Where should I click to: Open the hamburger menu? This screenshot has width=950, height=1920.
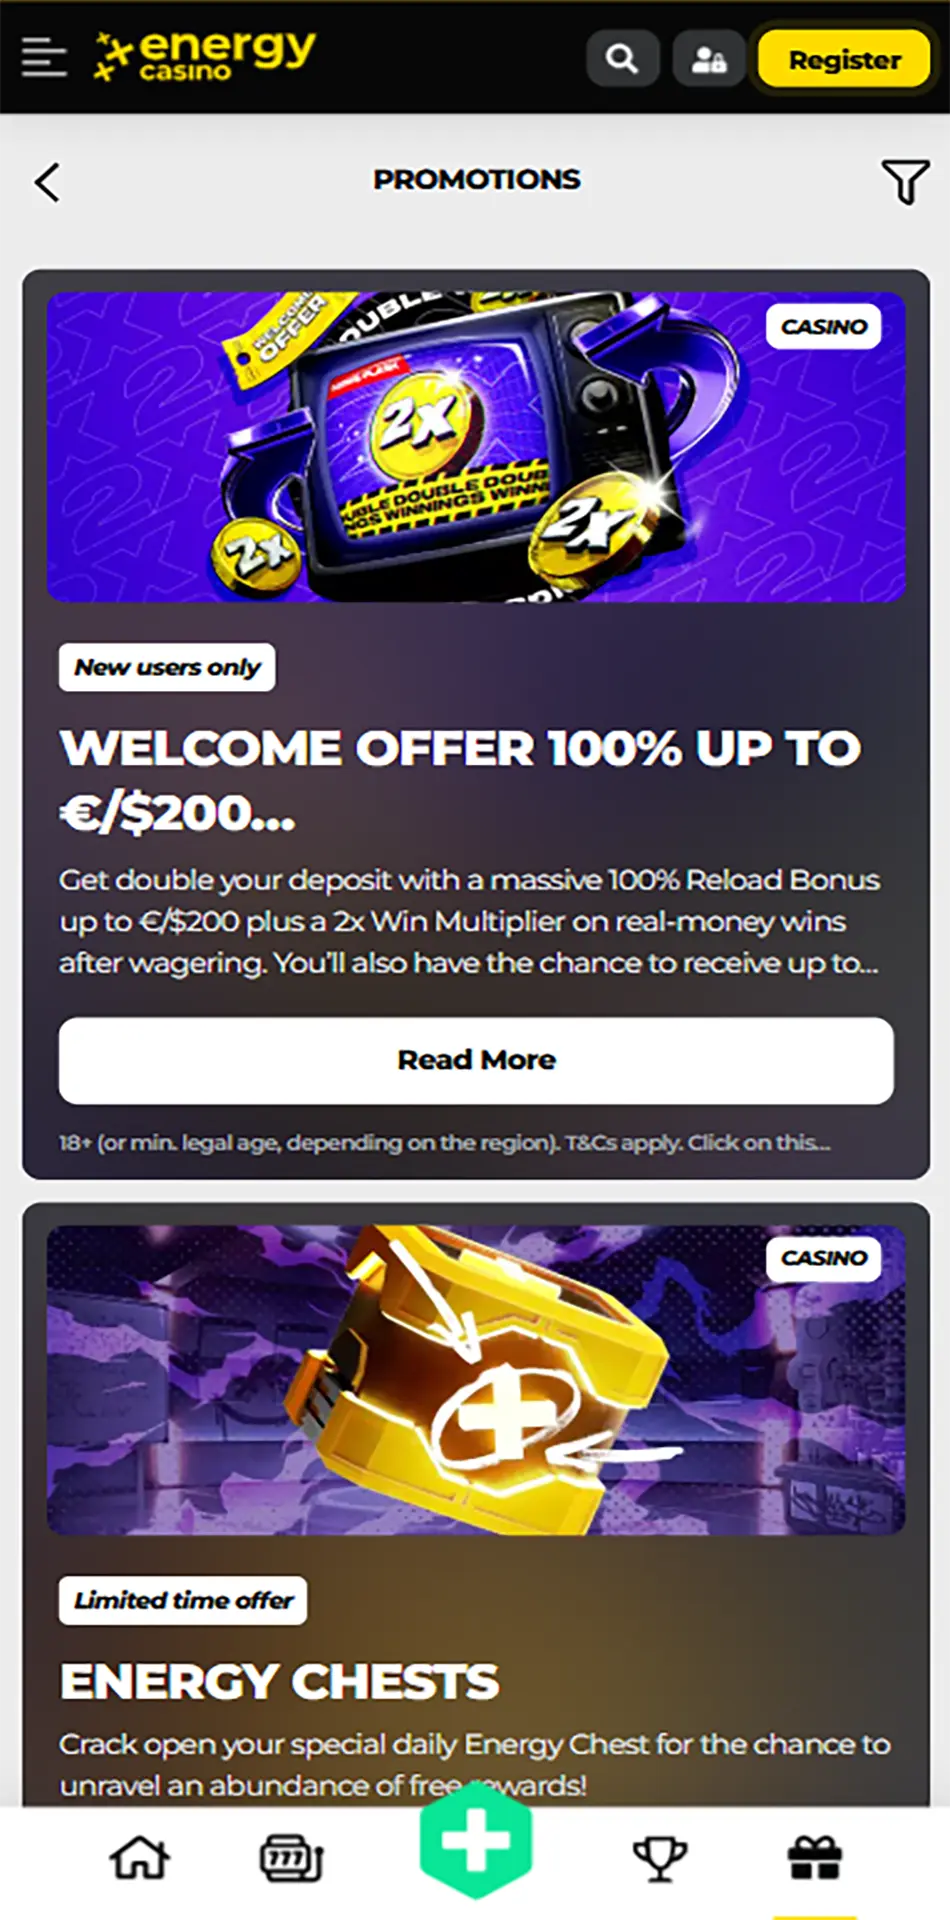(x=44, y=58)
